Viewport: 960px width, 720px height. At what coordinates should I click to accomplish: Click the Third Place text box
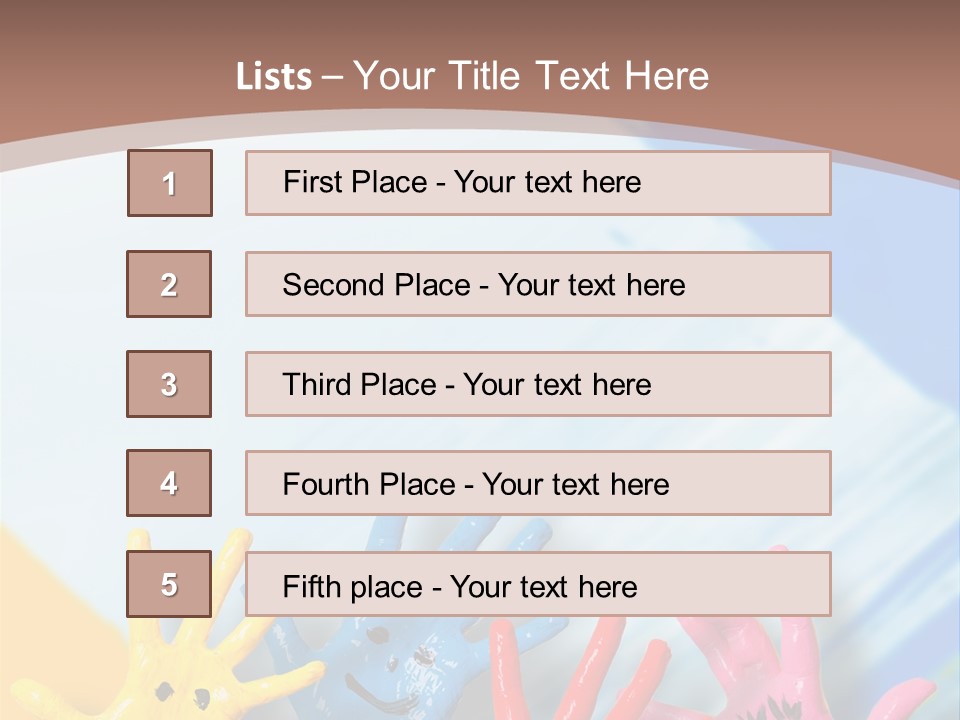538,384
